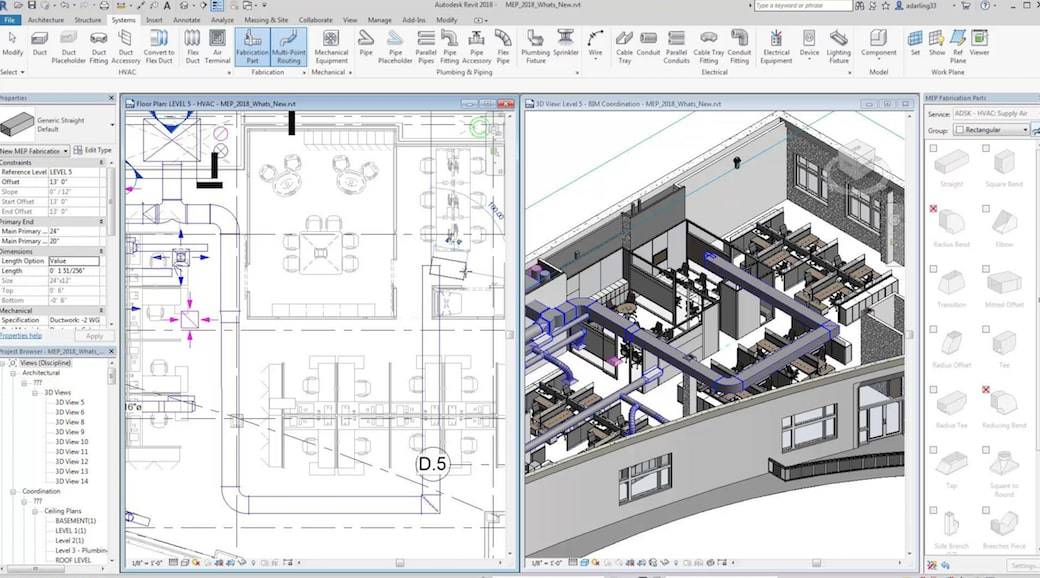The height and width of the screenshot is (578, 1040).
Task: Switch to the Architecture ribbon tab
Action: 46,20
